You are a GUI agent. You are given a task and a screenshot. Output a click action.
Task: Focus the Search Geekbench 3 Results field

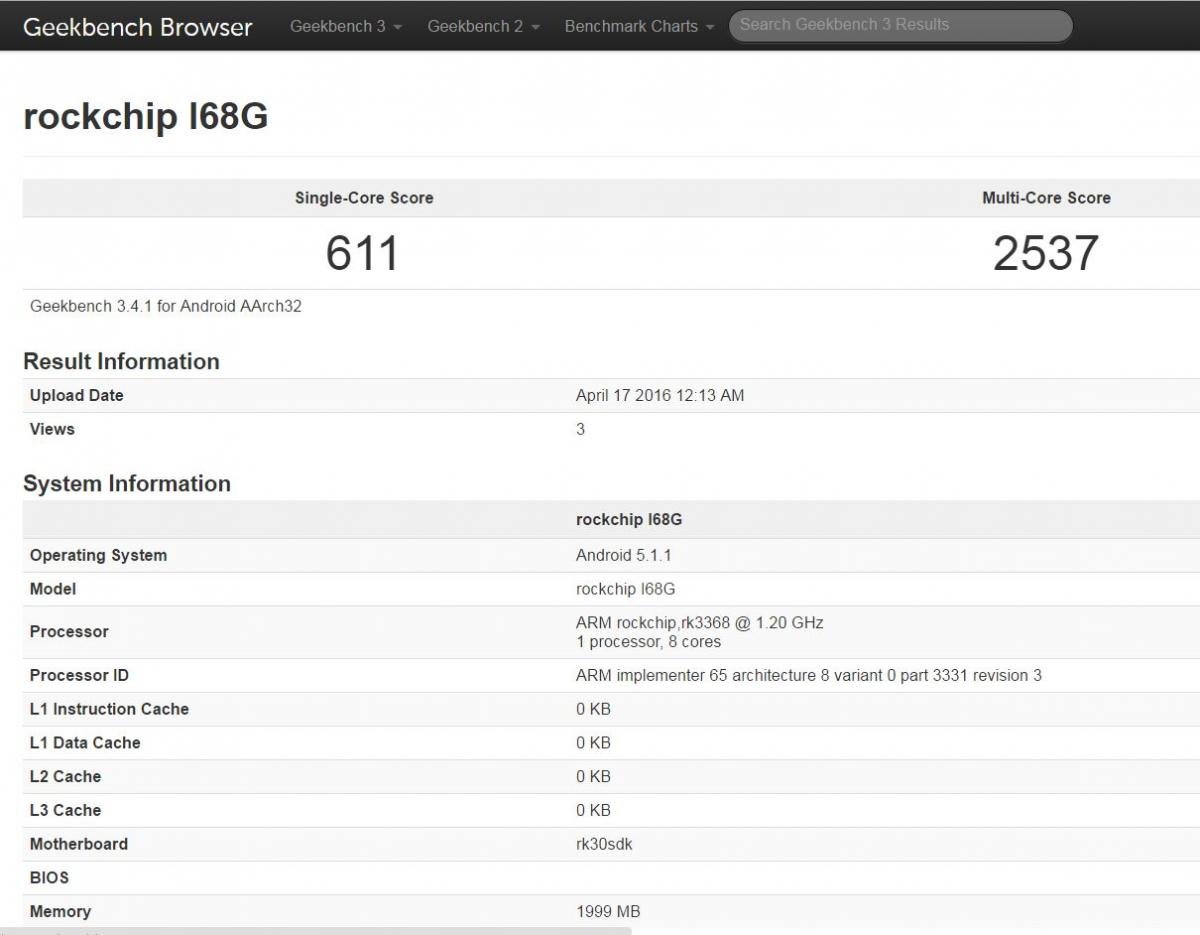900,26
